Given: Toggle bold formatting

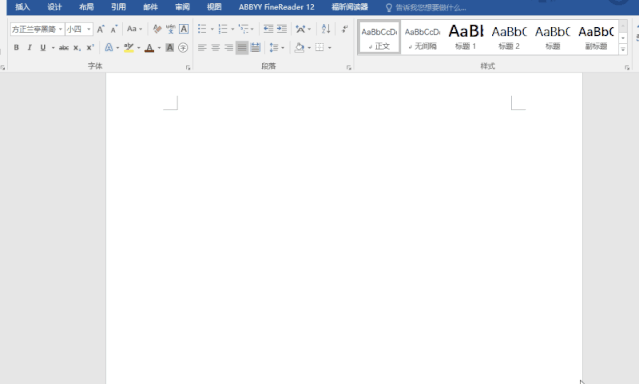Looking at the screenshot, I should (x=16, y=48).
